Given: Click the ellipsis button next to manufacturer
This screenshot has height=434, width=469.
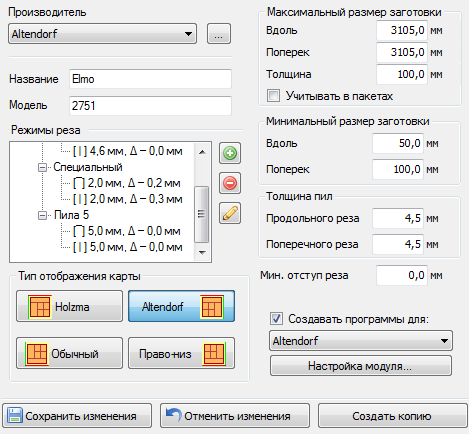Looking at the screenshot, I should pyautogui.click(x=219, y=33).
